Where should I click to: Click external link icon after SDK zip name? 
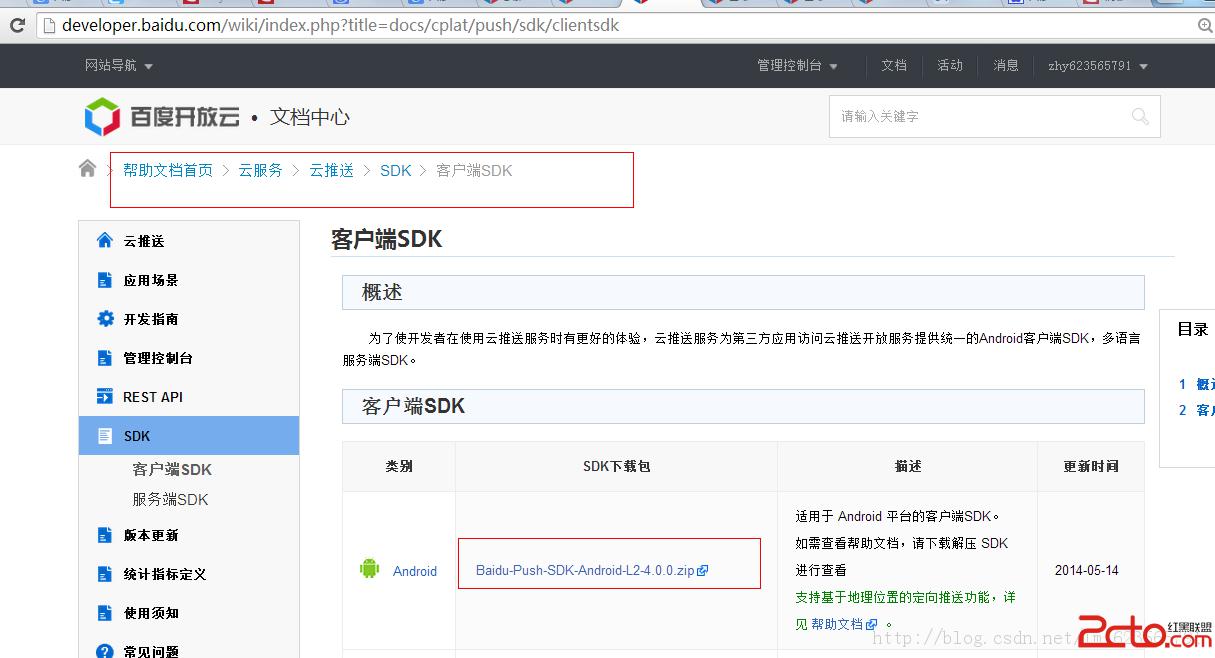703,571
